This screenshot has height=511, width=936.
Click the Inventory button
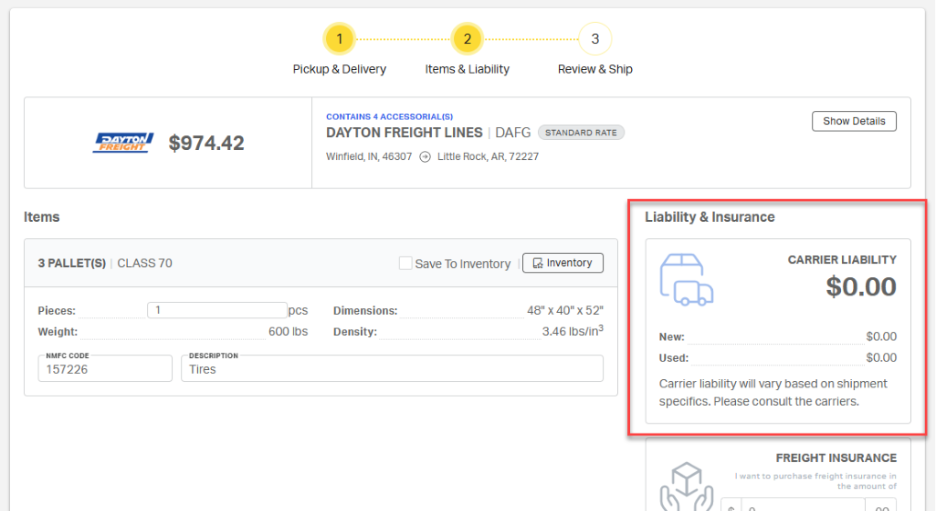(x=563, y=263)
